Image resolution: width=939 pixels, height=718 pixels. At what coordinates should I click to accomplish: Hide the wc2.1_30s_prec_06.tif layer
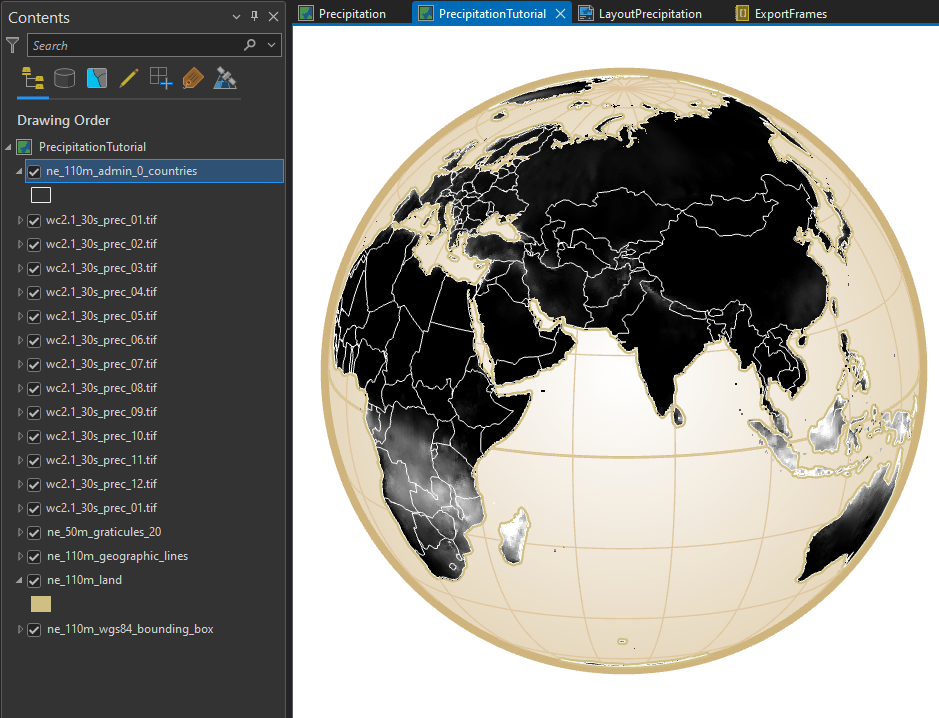point(34,340)
